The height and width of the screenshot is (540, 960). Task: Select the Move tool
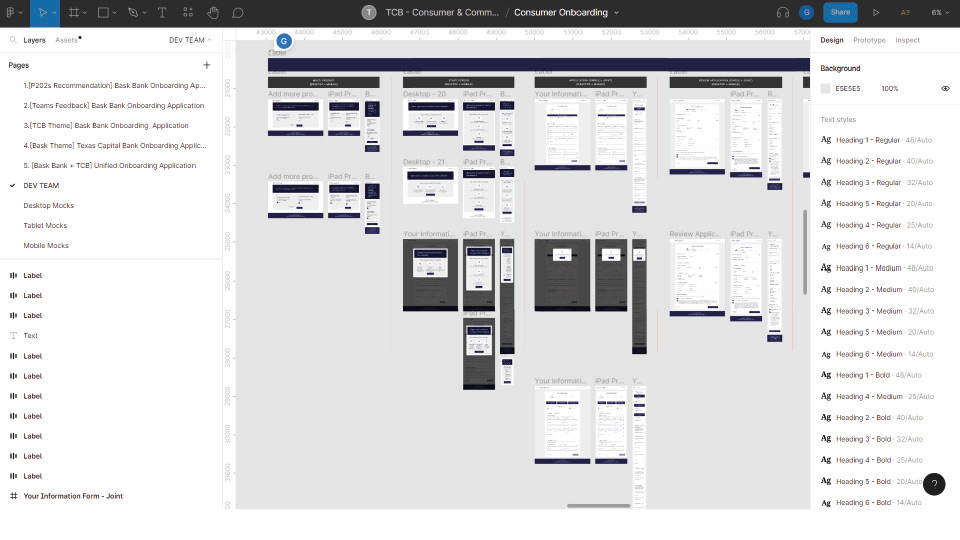pyautogui.click(x=40, y=13)
